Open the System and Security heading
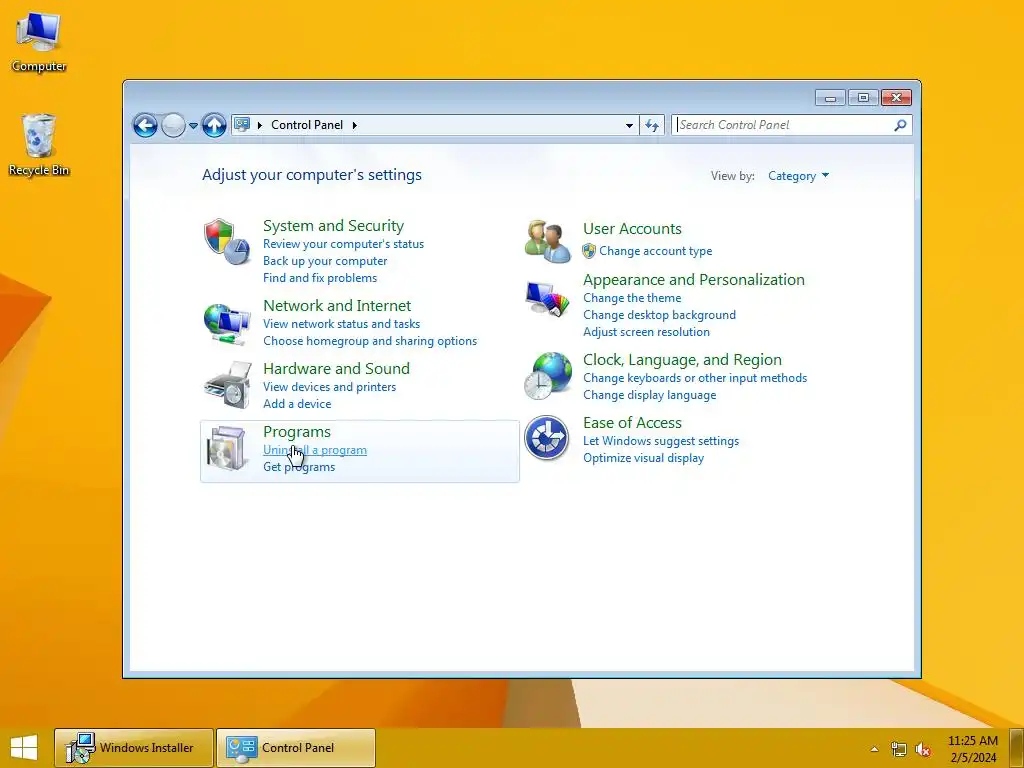This screenshot has height=768, width=1024. coord(333,226)
